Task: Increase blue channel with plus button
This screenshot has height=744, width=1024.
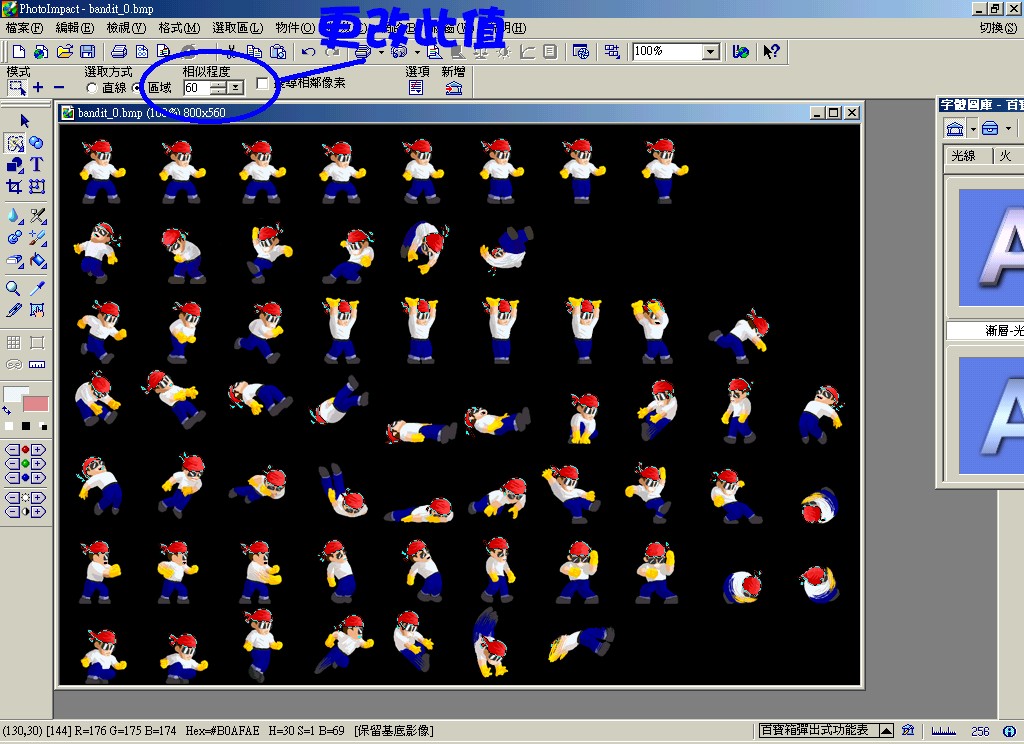Action: point(37,477)
